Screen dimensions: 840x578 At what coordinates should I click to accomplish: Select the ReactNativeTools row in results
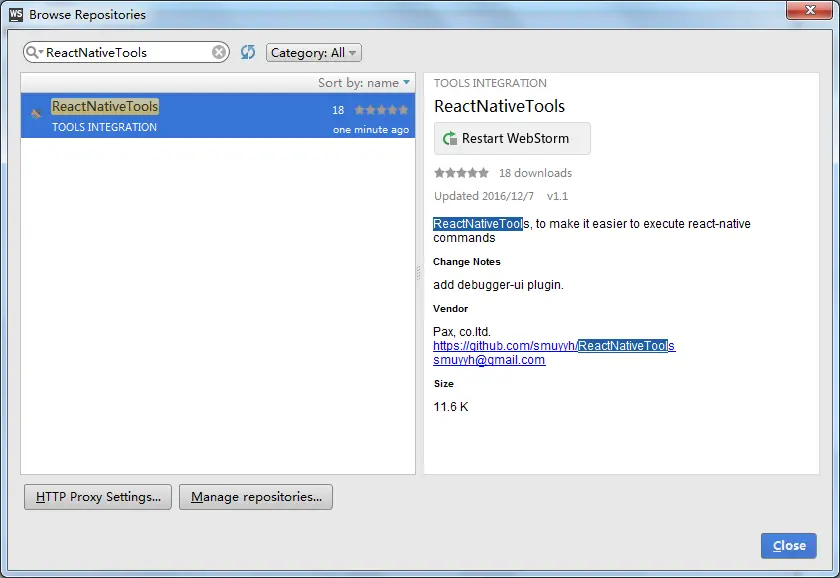tap(218, 116)
